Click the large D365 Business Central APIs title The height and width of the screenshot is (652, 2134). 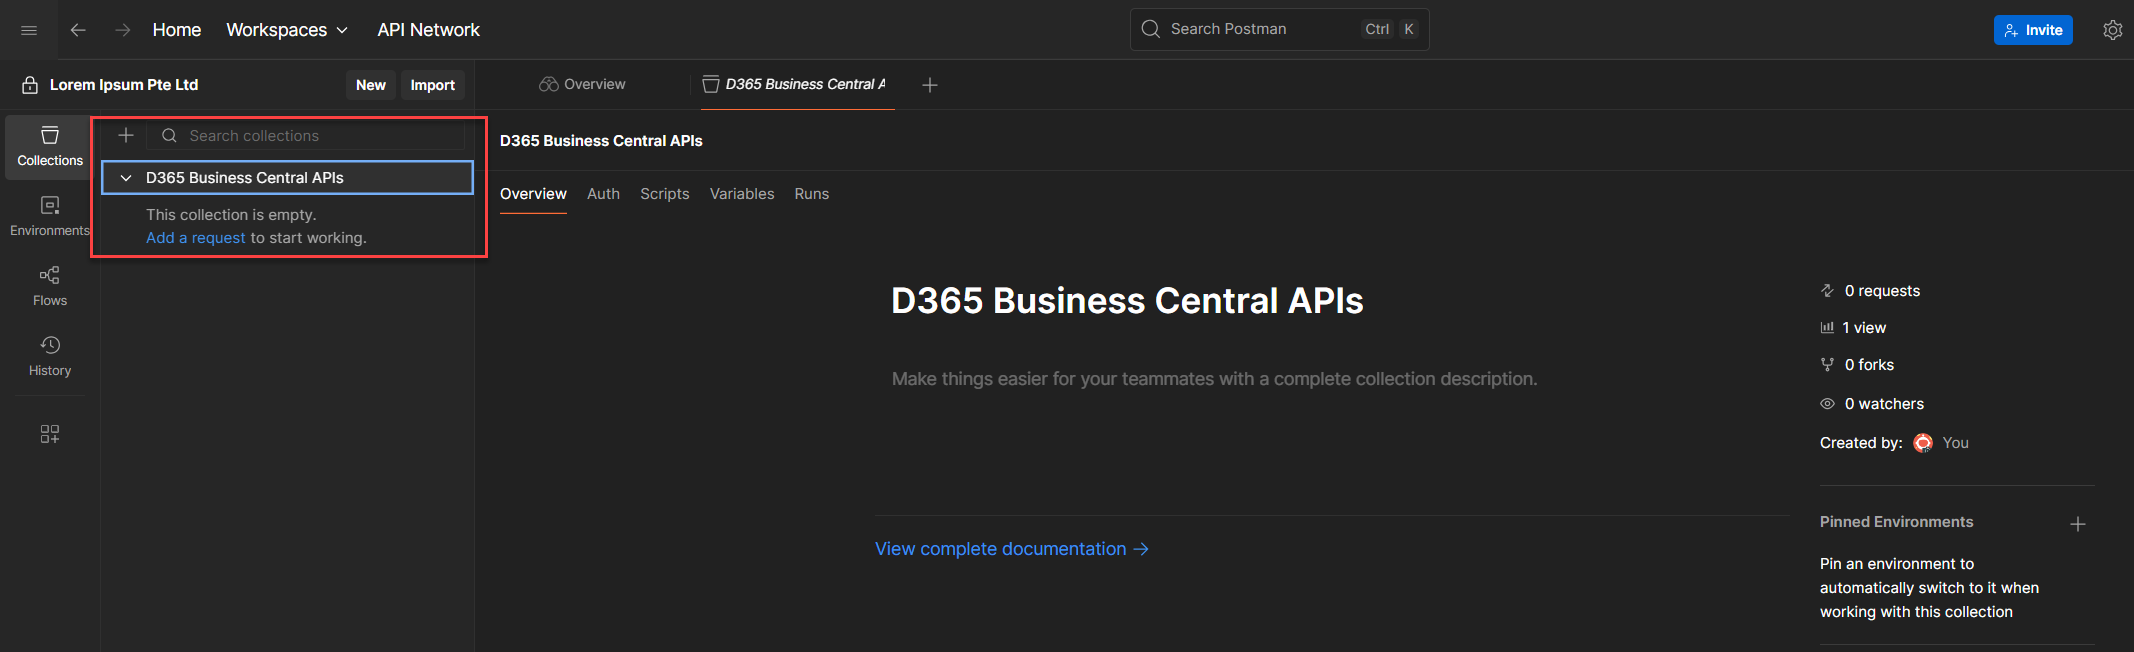1127,301
